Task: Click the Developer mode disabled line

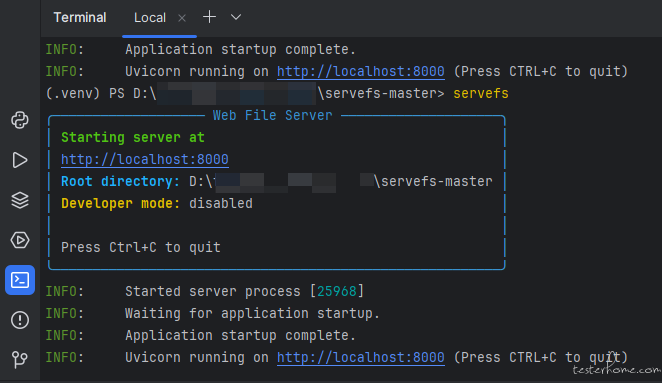Action: (157, 204)
